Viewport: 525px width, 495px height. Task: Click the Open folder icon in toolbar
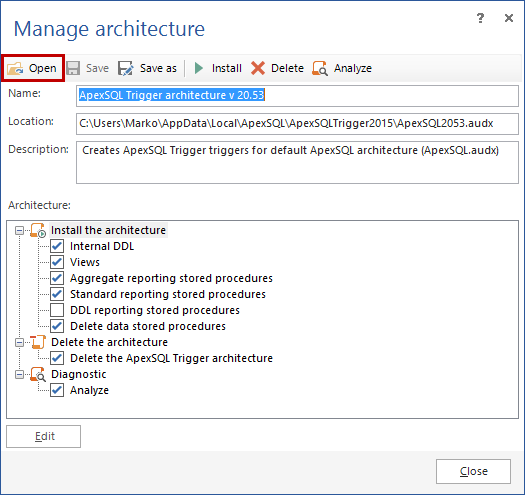15,68
